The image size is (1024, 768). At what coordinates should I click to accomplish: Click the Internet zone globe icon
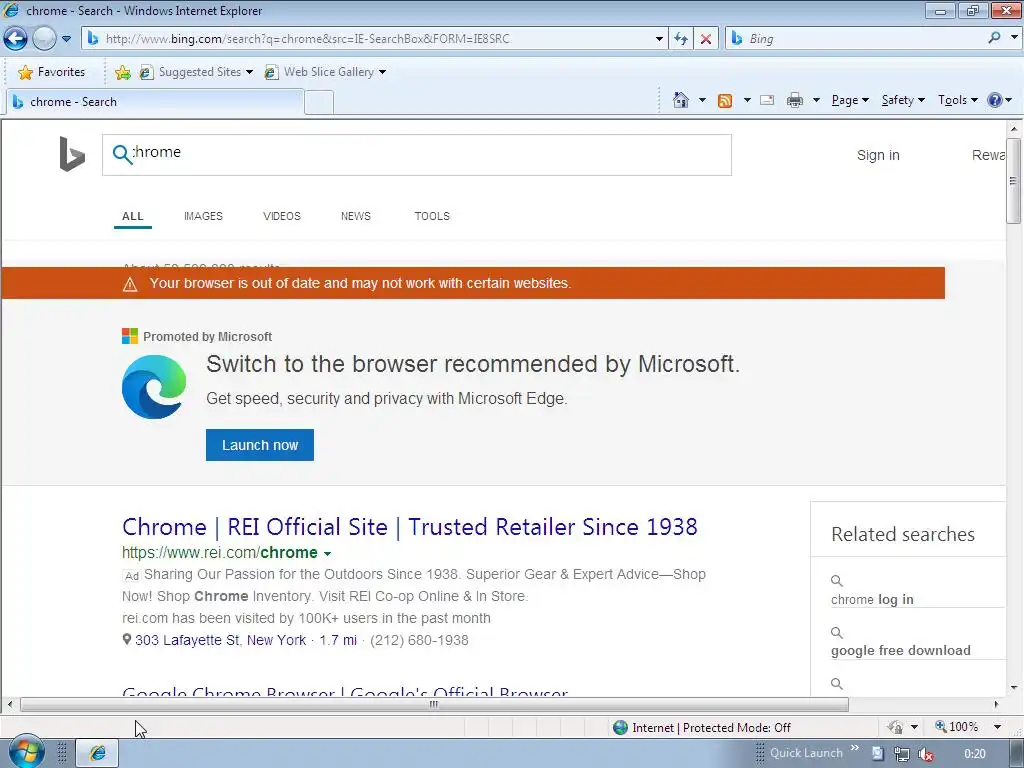[620, 728]
